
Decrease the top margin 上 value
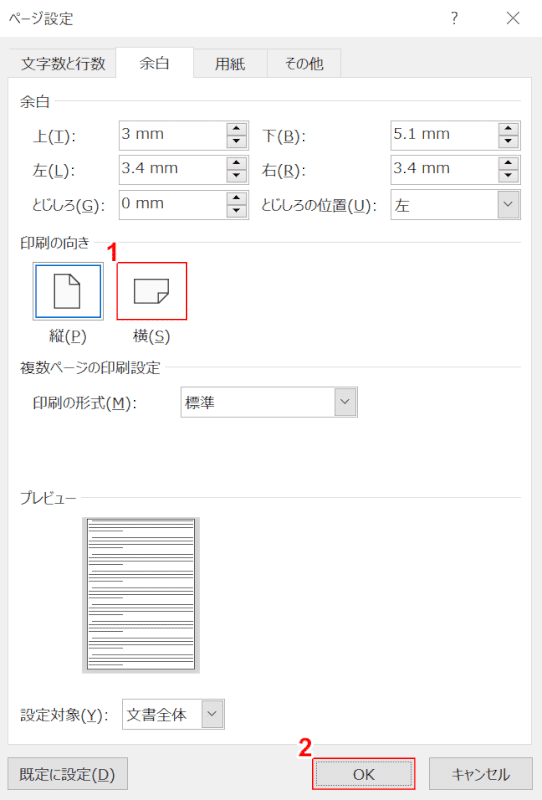[x=236, y=141]
